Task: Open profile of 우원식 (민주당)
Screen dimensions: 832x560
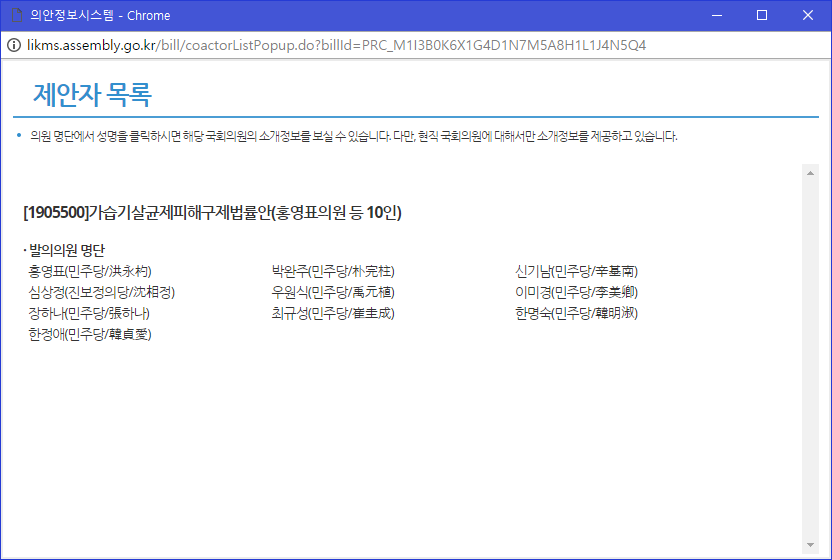Action: pos(333,292)
